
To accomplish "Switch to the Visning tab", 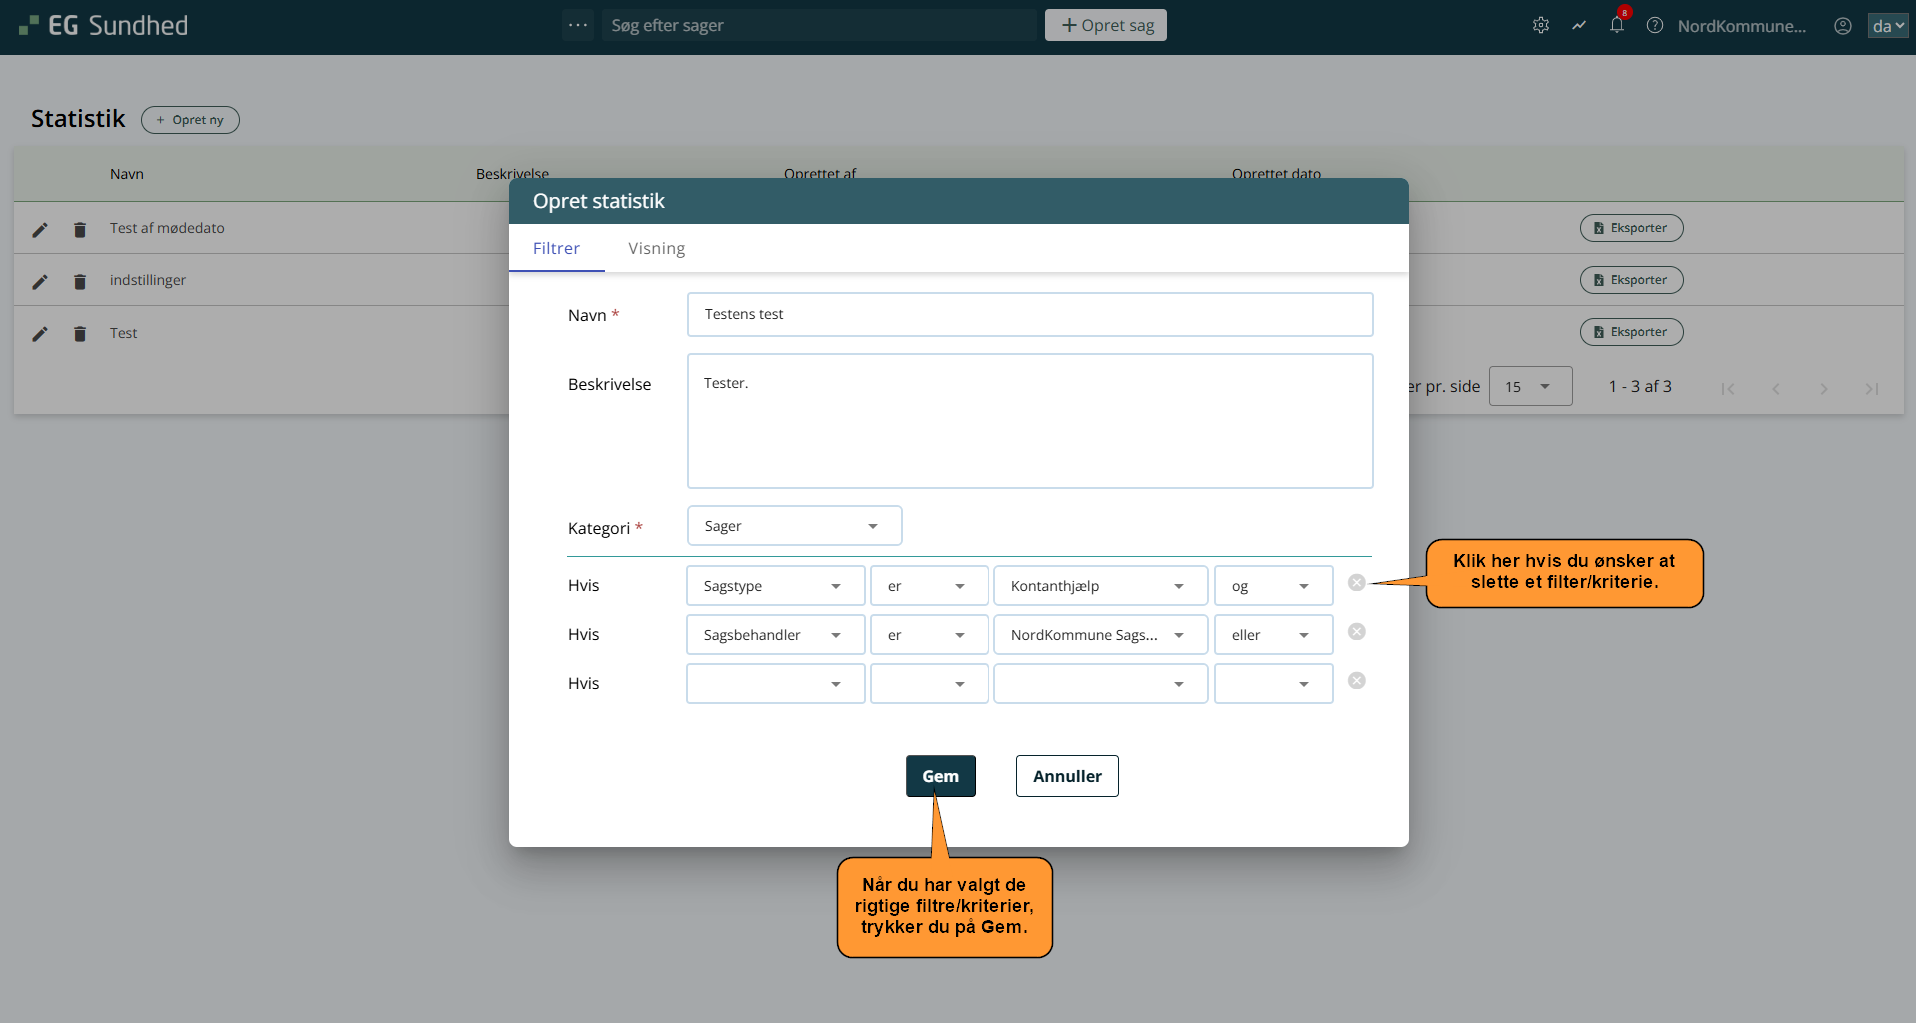I will (x=656, y=249).
